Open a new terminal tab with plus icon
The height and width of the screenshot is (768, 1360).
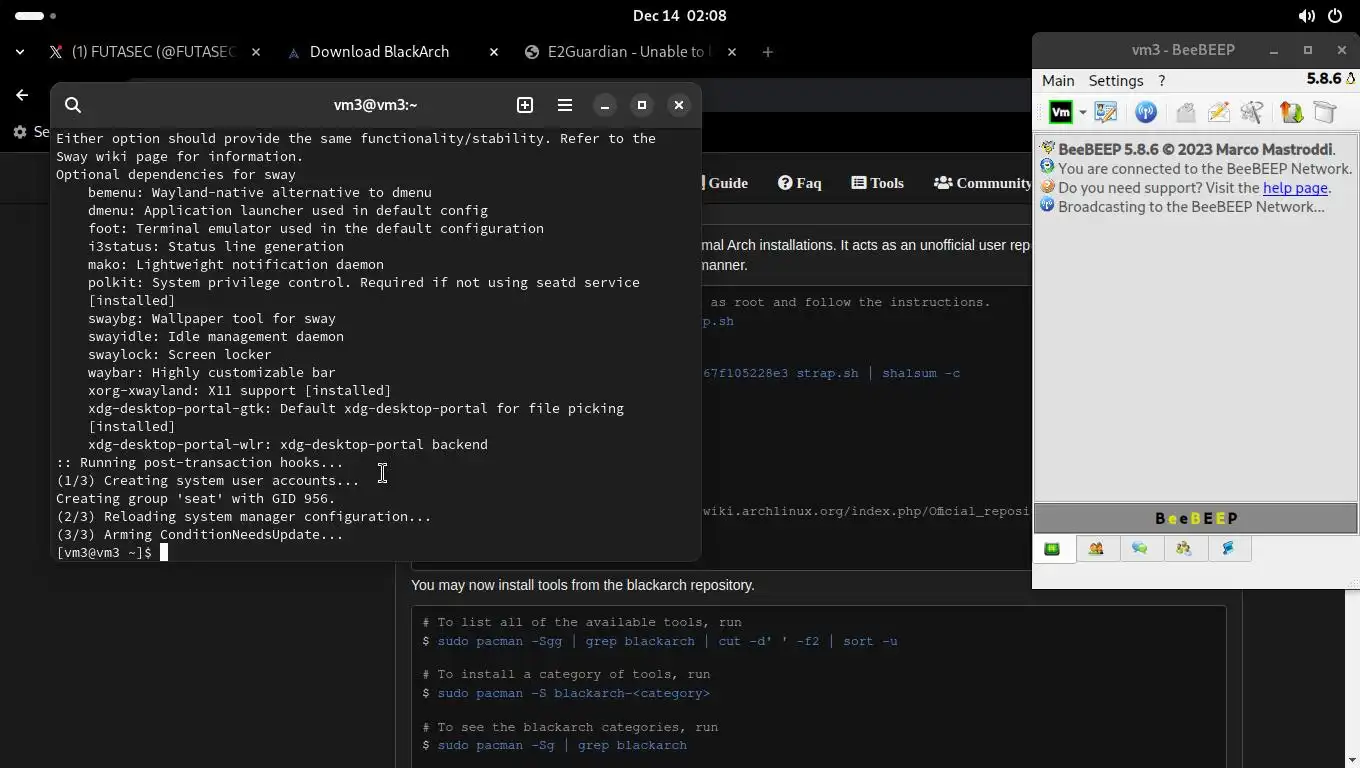pyautogui.click(x=525, y=105)
